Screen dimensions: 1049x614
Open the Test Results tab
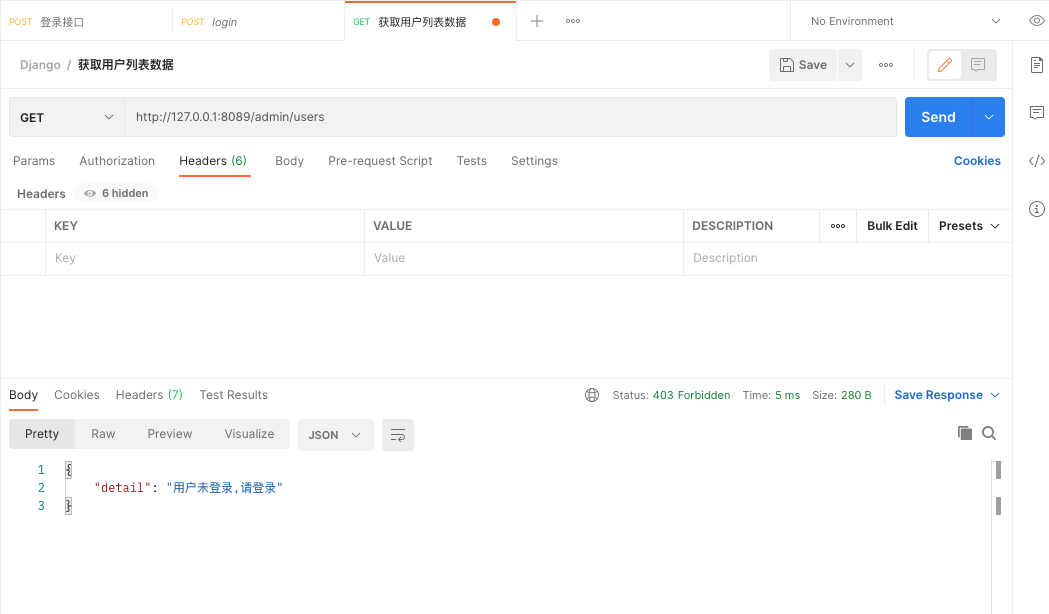[233, 395]
